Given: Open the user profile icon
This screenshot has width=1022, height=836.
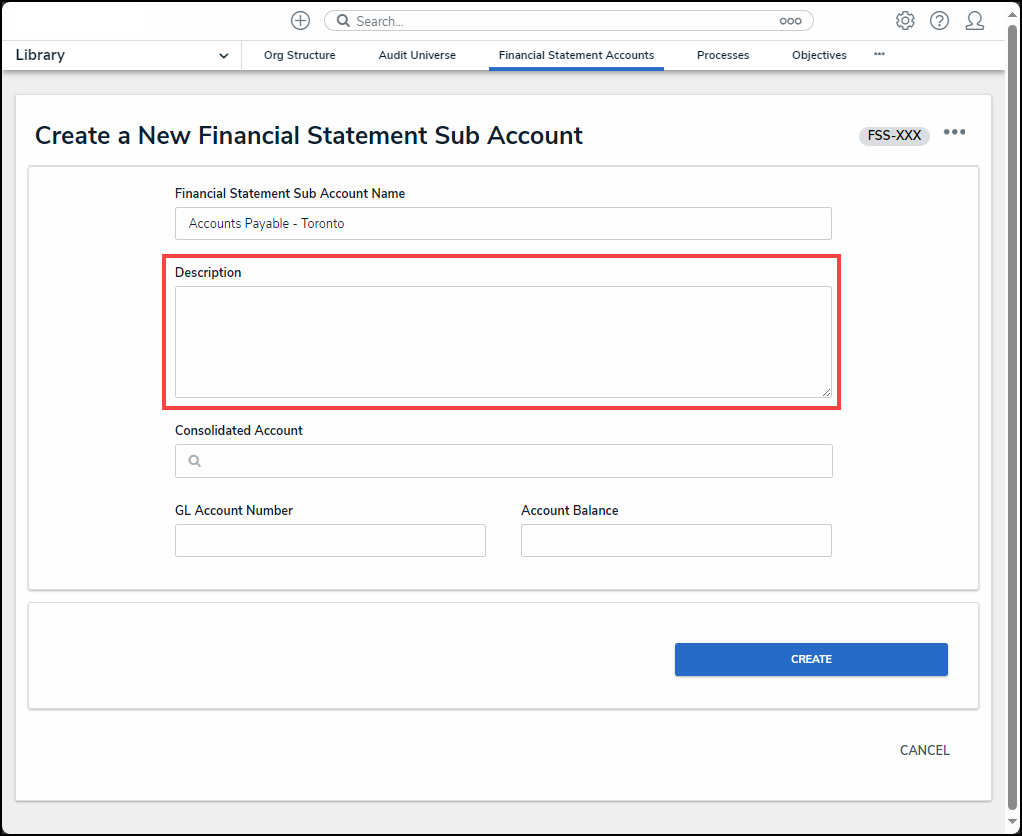Looking at the screenshot, I should point(974,21).
